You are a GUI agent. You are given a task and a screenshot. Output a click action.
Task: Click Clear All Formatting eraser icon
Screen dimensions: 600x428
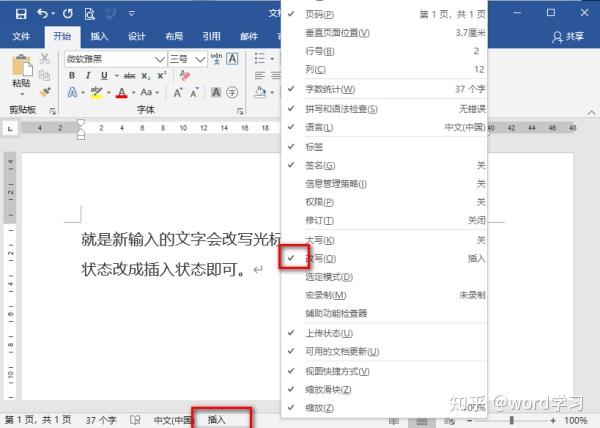185,75
